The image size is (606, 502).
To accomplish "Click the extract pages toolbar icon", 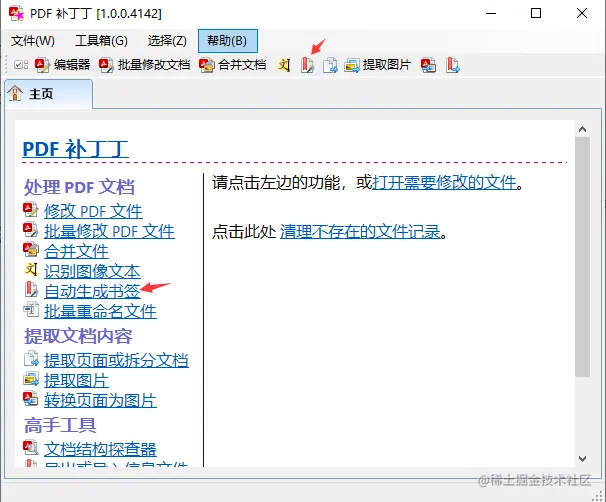I will coord(330,65).
